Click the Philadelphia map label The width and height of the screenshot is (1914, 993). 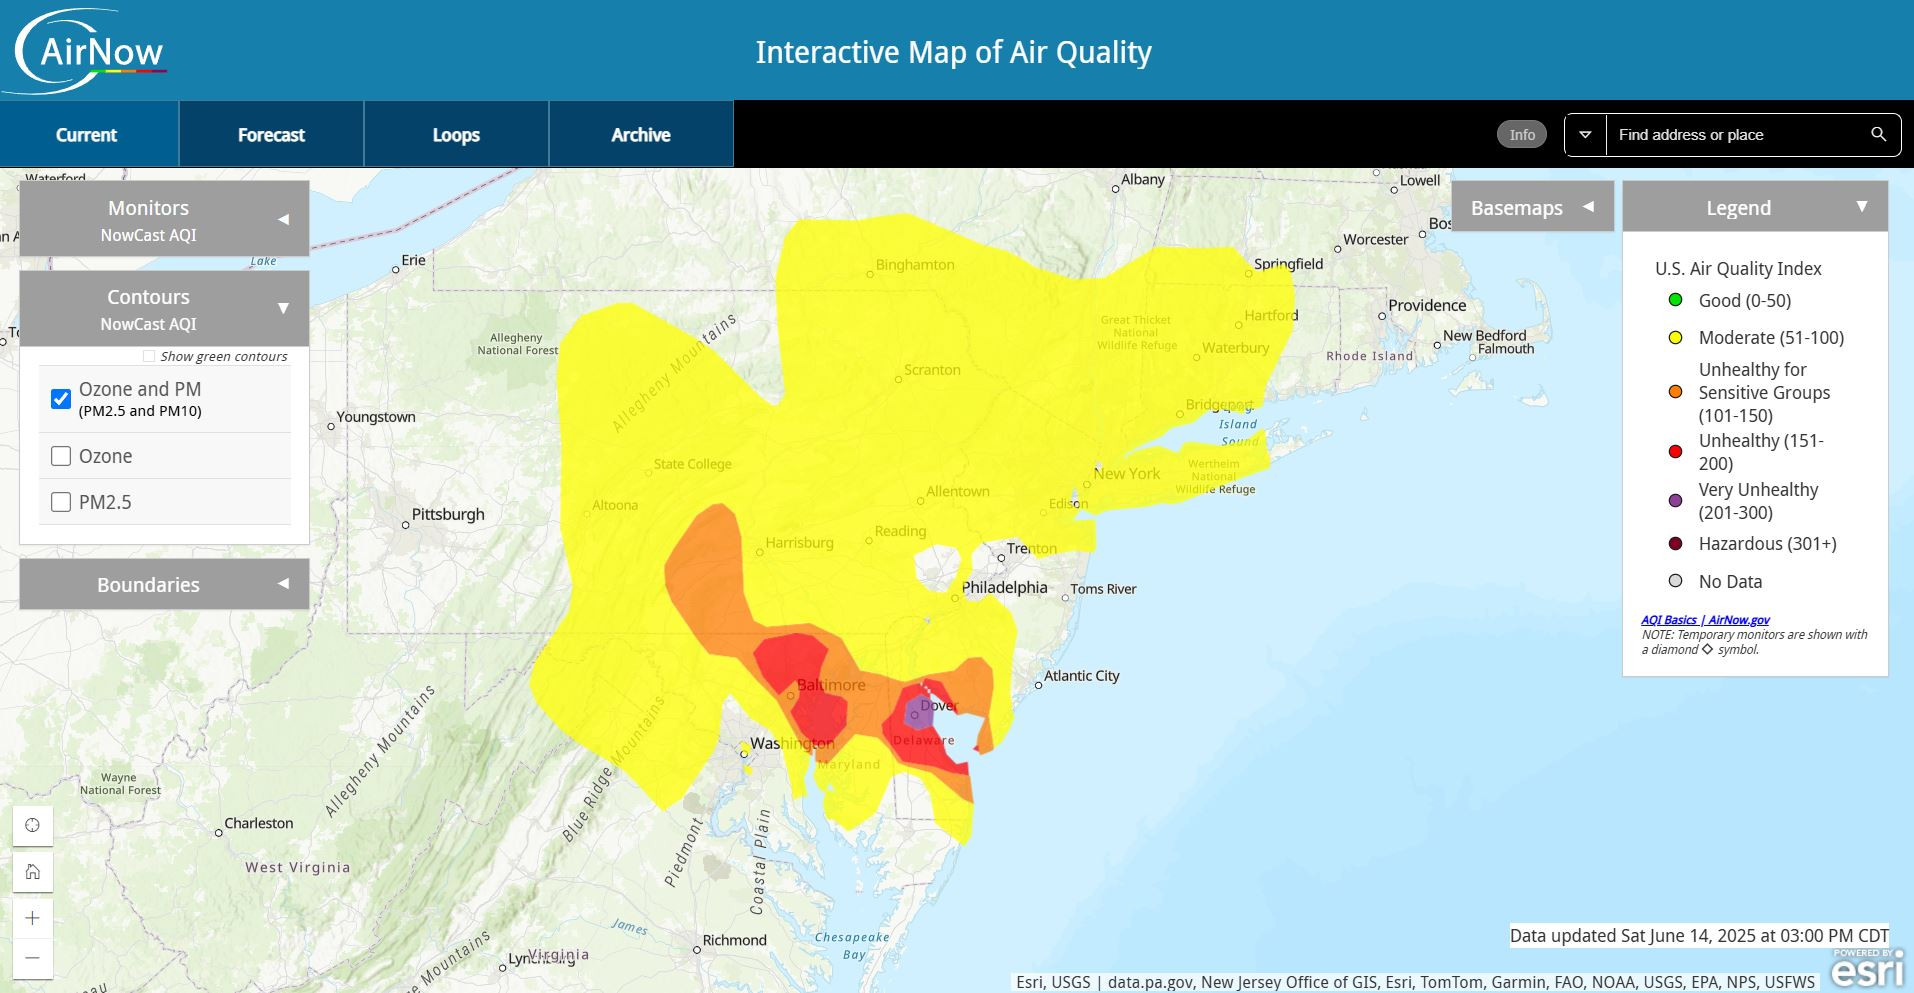coord(1004,587)
